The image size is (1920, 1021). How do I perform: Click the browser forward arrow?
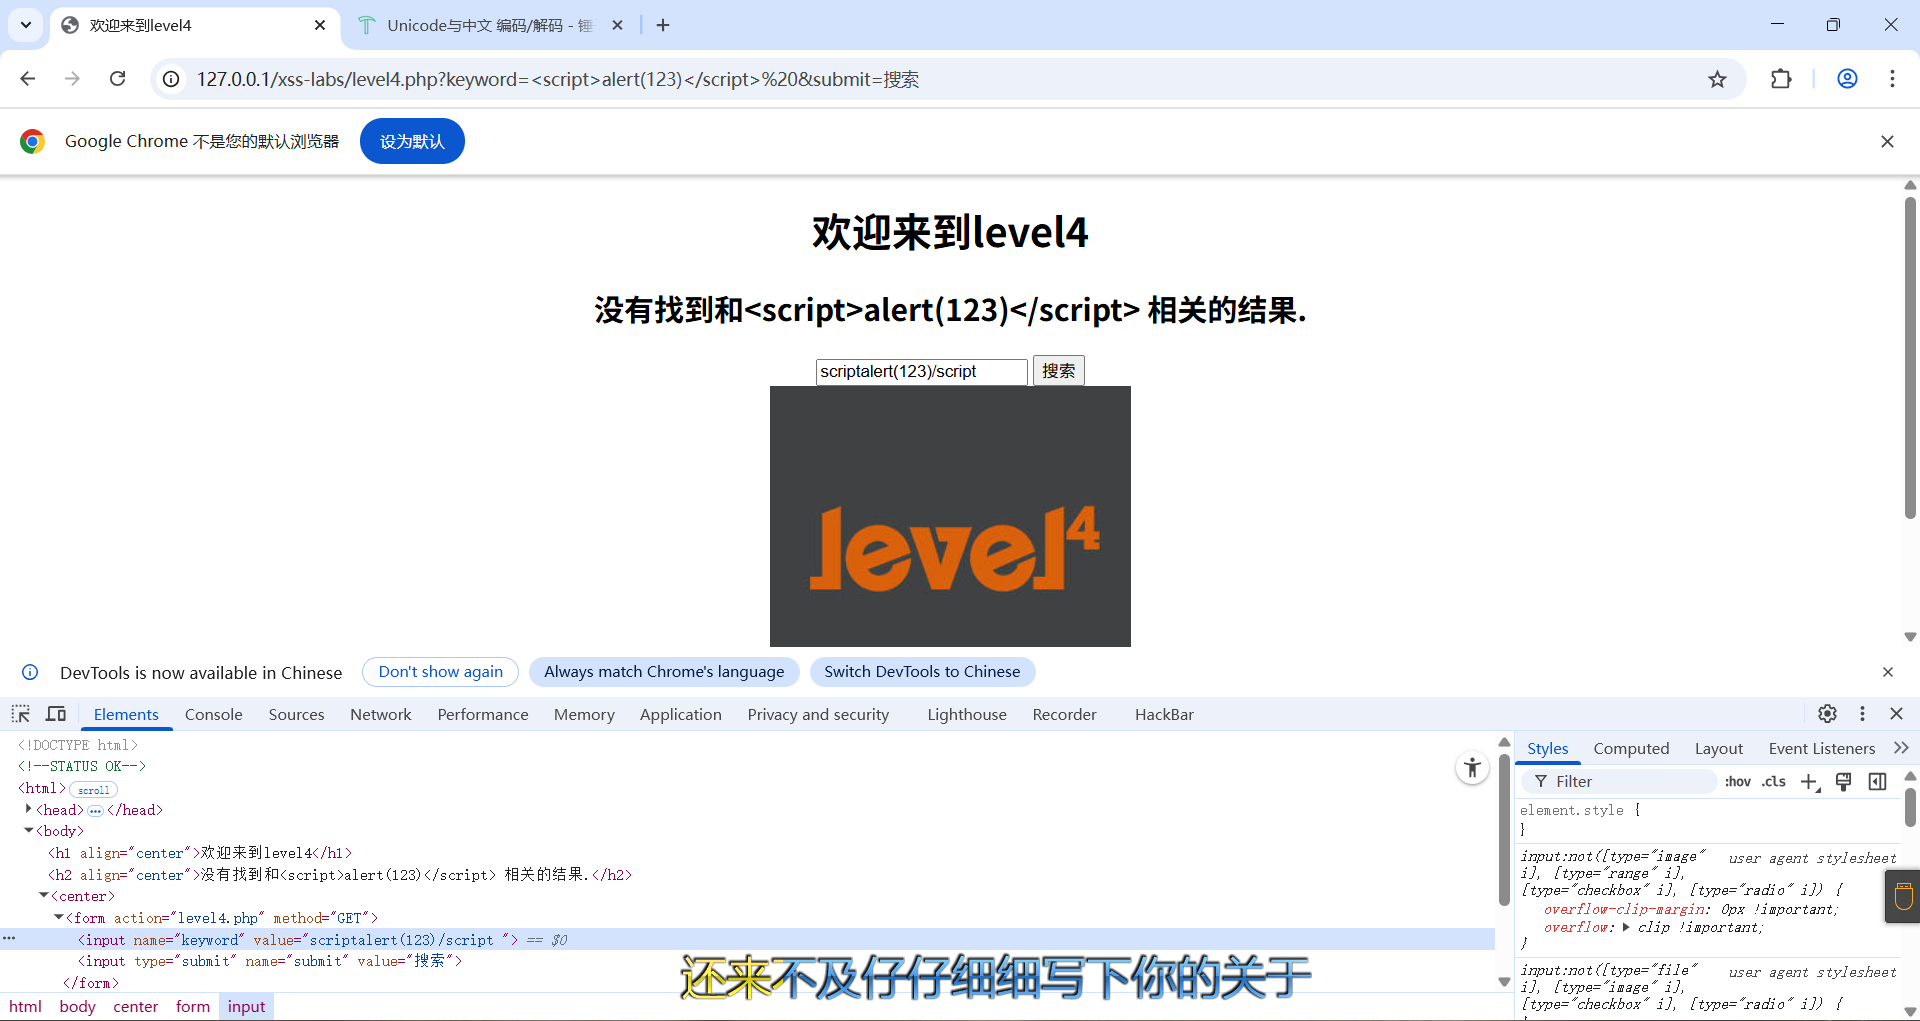point(72,79)
